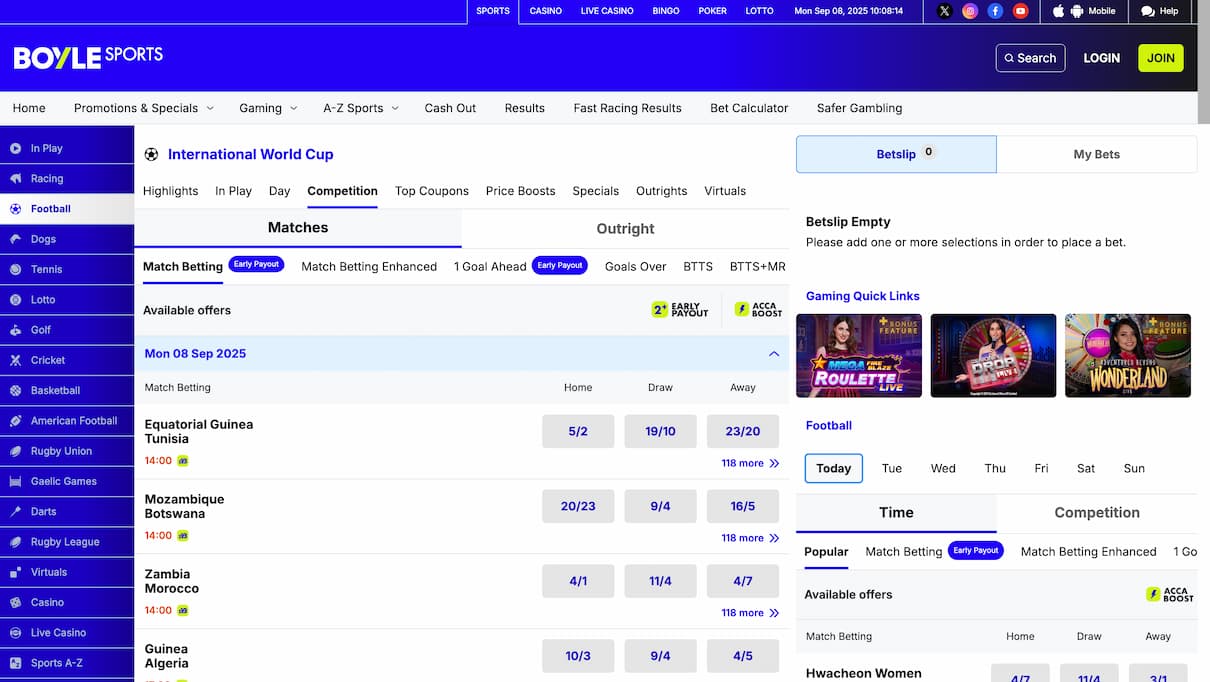Open the Betslip tab
Viewport: 1210px width, 682px height.
[x=896, y=154]
